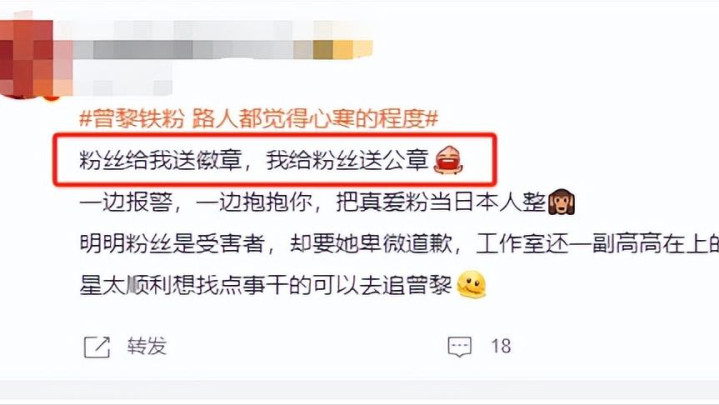Click the yellow hugging face emoji
The image size is (719, 405).
tap(471, 285)
